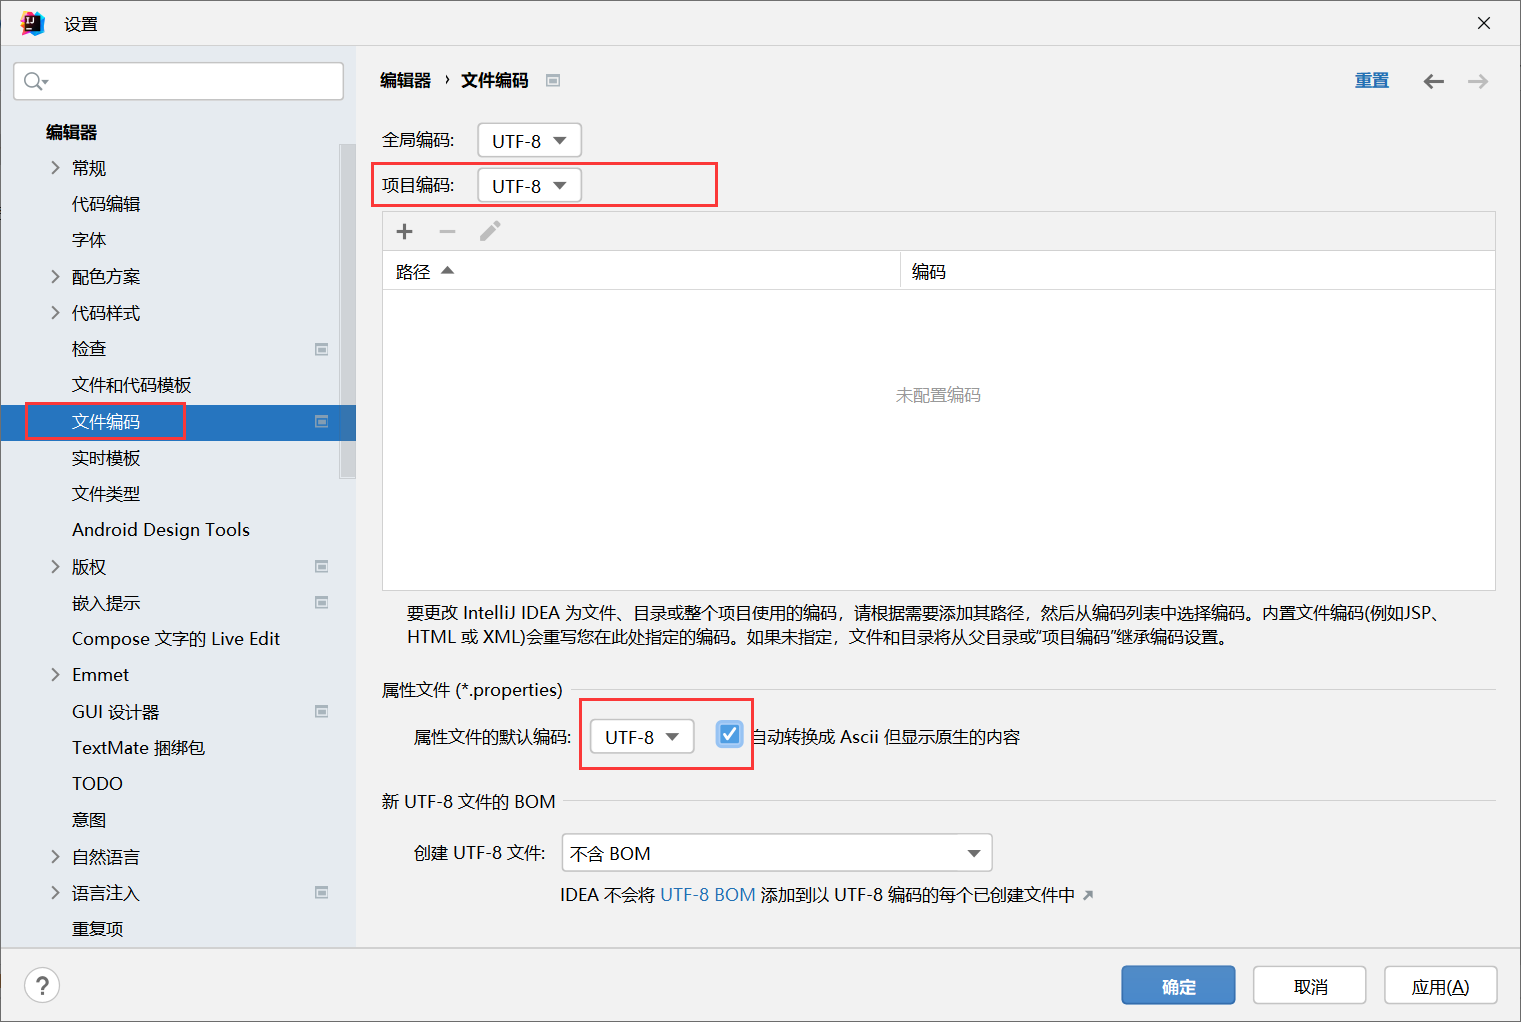Screen dimensions: 1521x1022
Task: Click project icon on 版权 row
Action: [322, 567]
